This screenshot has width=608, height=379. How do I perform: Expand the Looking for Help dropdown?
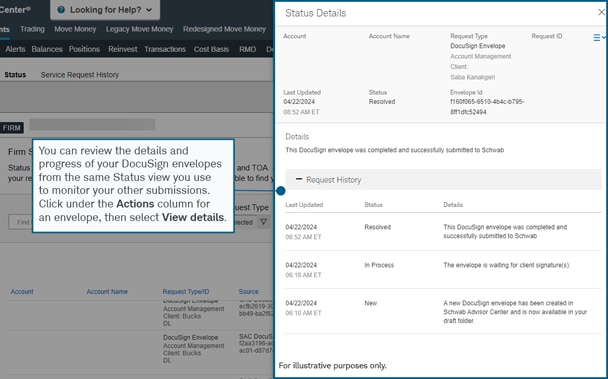[x=105, y=10]
